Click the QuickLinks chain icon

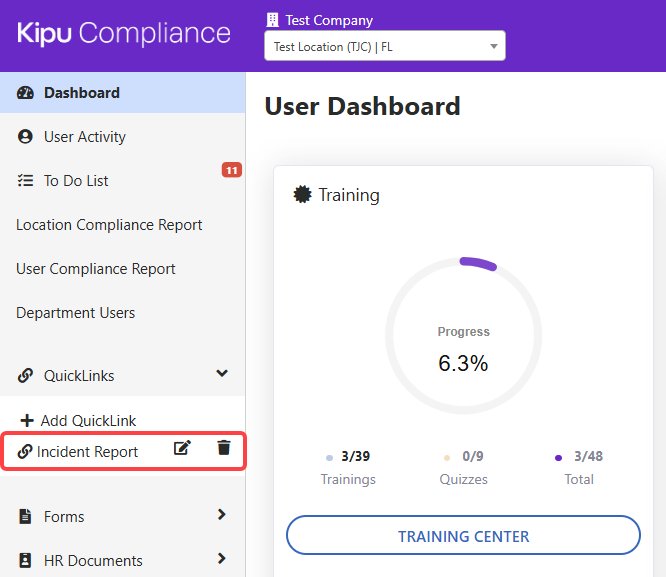click(x=26, y=376)
